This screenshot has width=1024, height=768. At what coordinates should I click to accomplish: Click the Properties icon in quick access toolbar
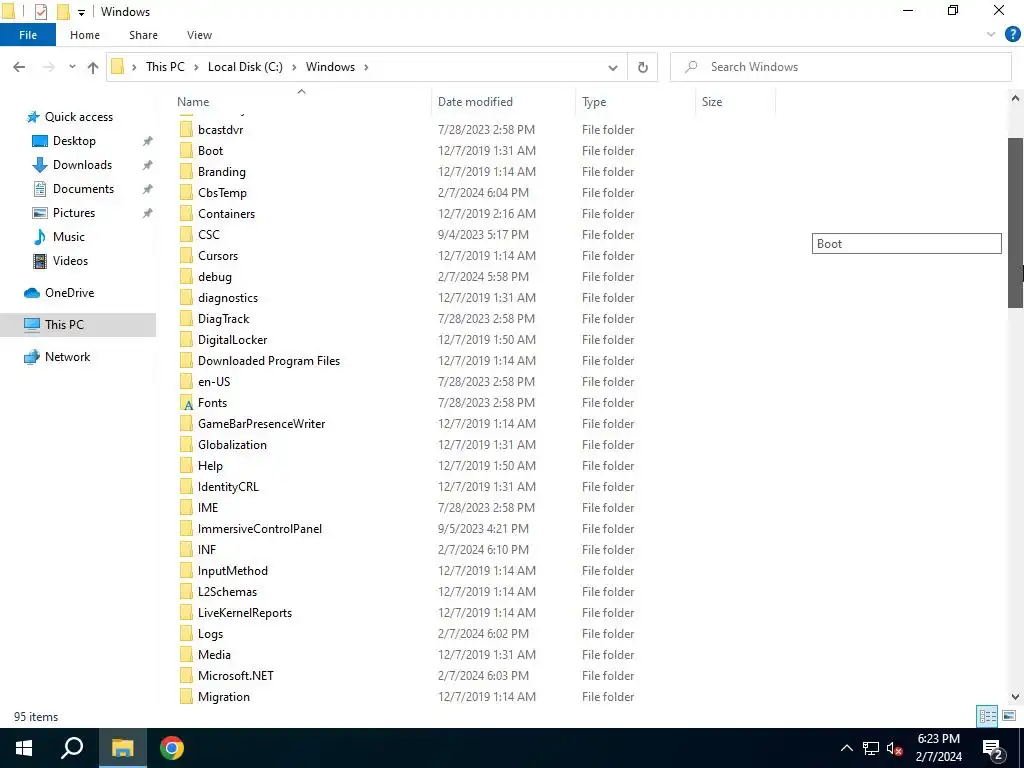pyautogui.click(x=40, y=12)
